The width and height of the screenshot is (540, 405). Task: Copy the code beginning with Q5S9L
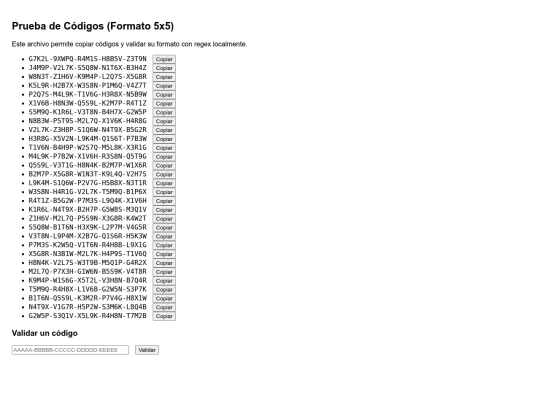coord(164,166)
